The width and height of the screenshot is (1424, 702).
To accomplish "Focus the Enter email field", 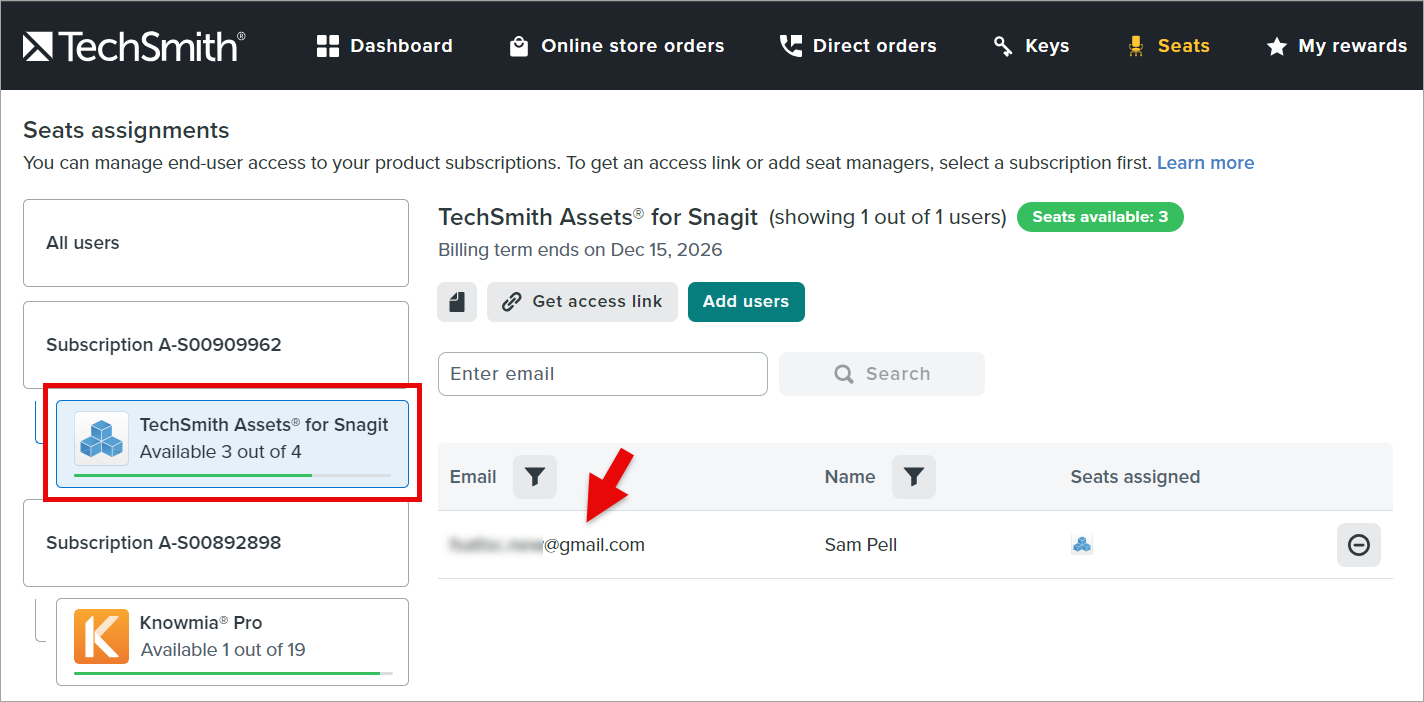I will click(602, 374).
